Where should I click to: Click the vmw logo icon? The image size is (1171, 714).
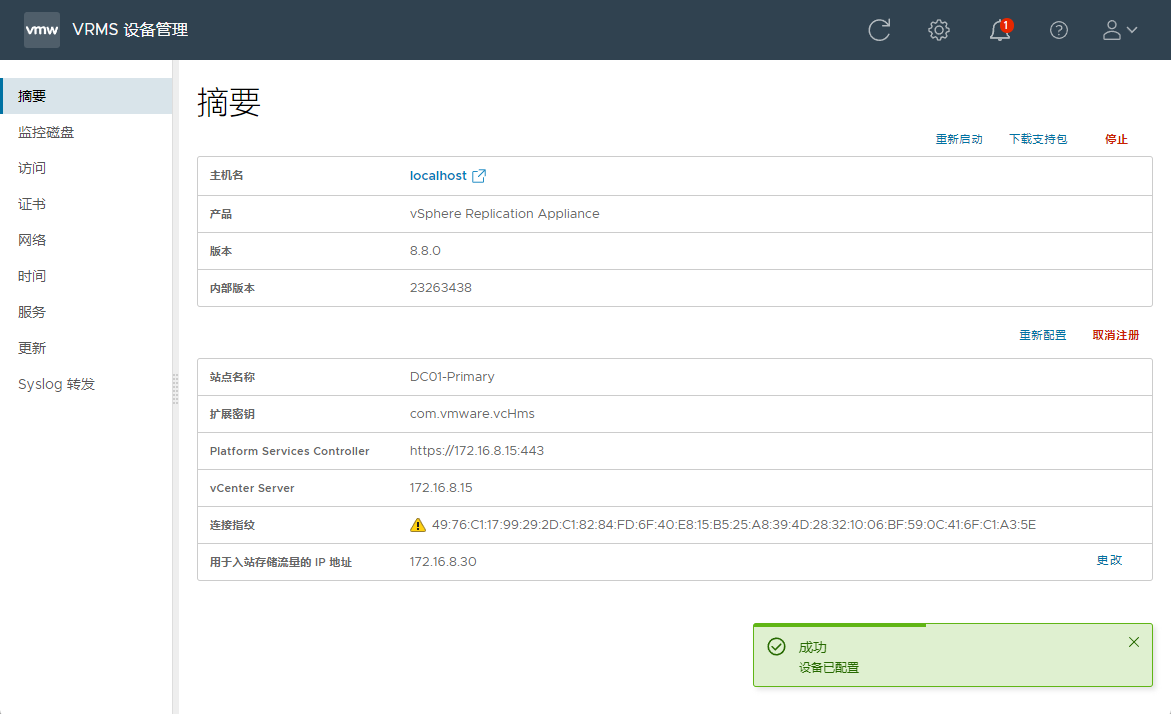(x=42, y=30)
